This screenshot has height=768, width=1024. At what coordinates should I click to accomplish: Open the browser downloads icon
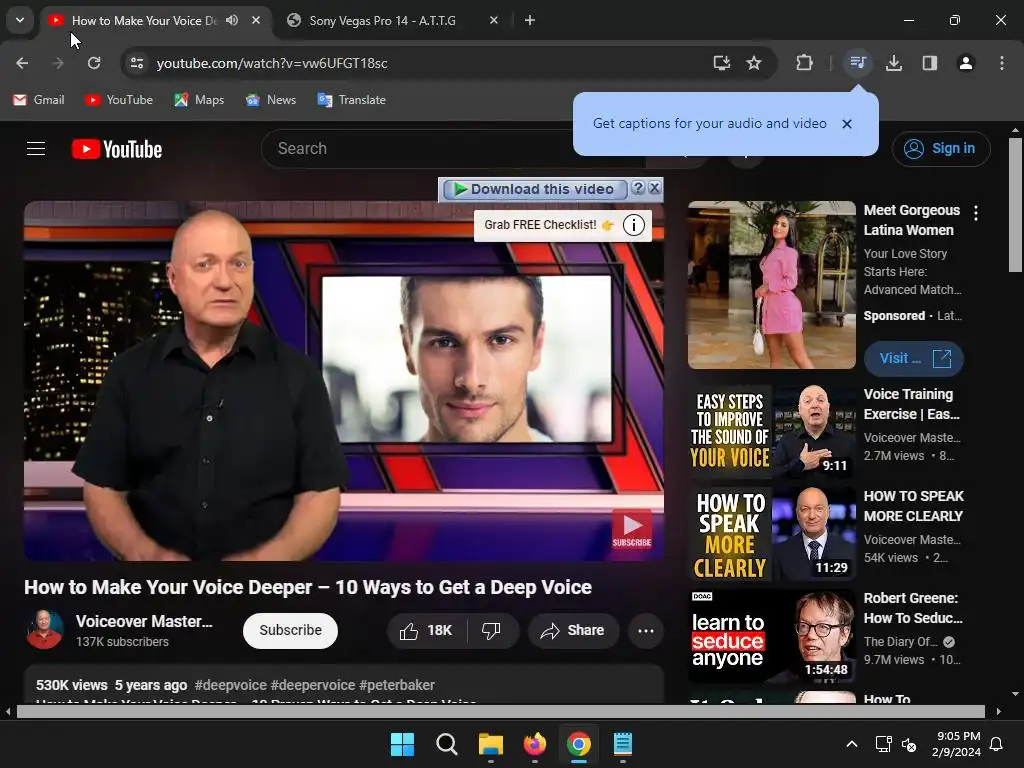894,63
